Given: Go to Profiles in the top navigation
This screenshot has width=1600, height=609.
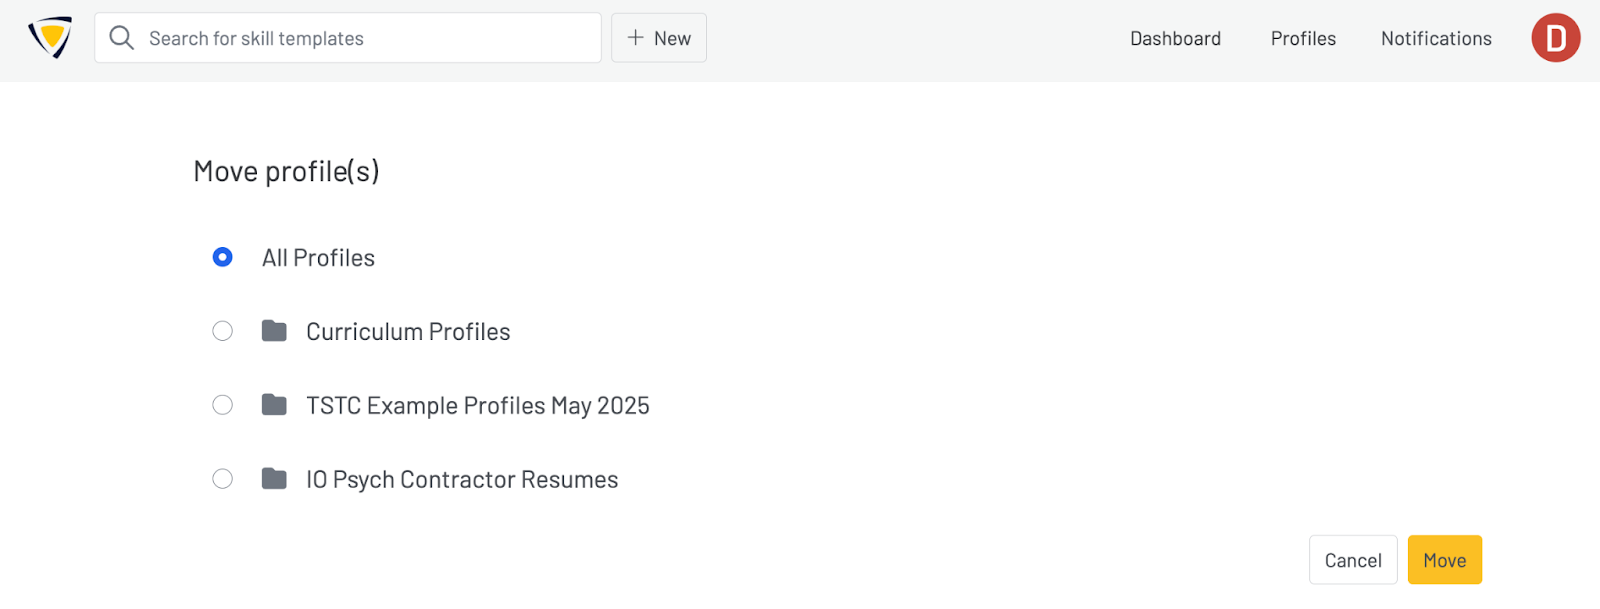Looking at the screenshot, I should tap(1303, 38).
